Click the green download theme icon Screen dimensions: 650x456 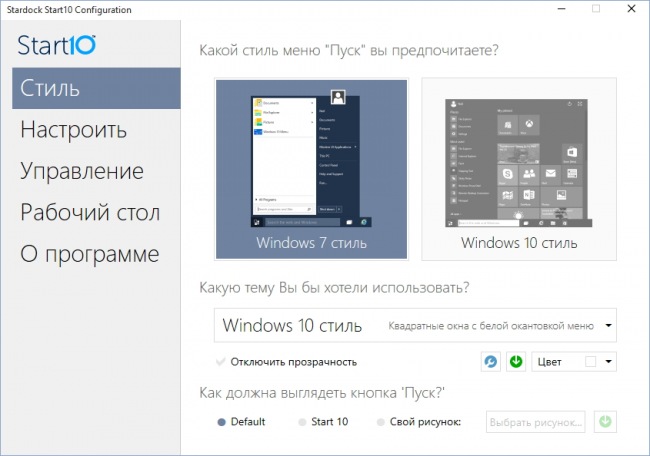pos(516,362)
